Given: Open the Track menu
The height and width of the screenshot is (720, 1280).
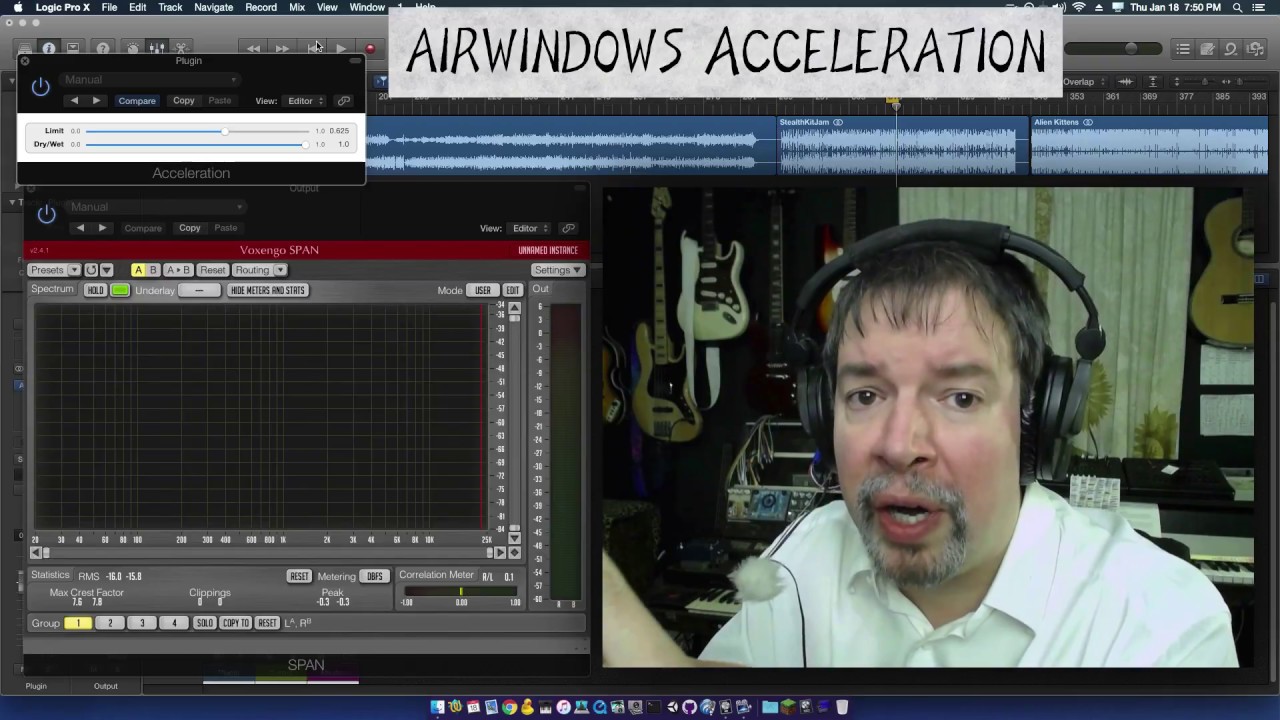Looking at the screenshot, I should click(170, 7).
